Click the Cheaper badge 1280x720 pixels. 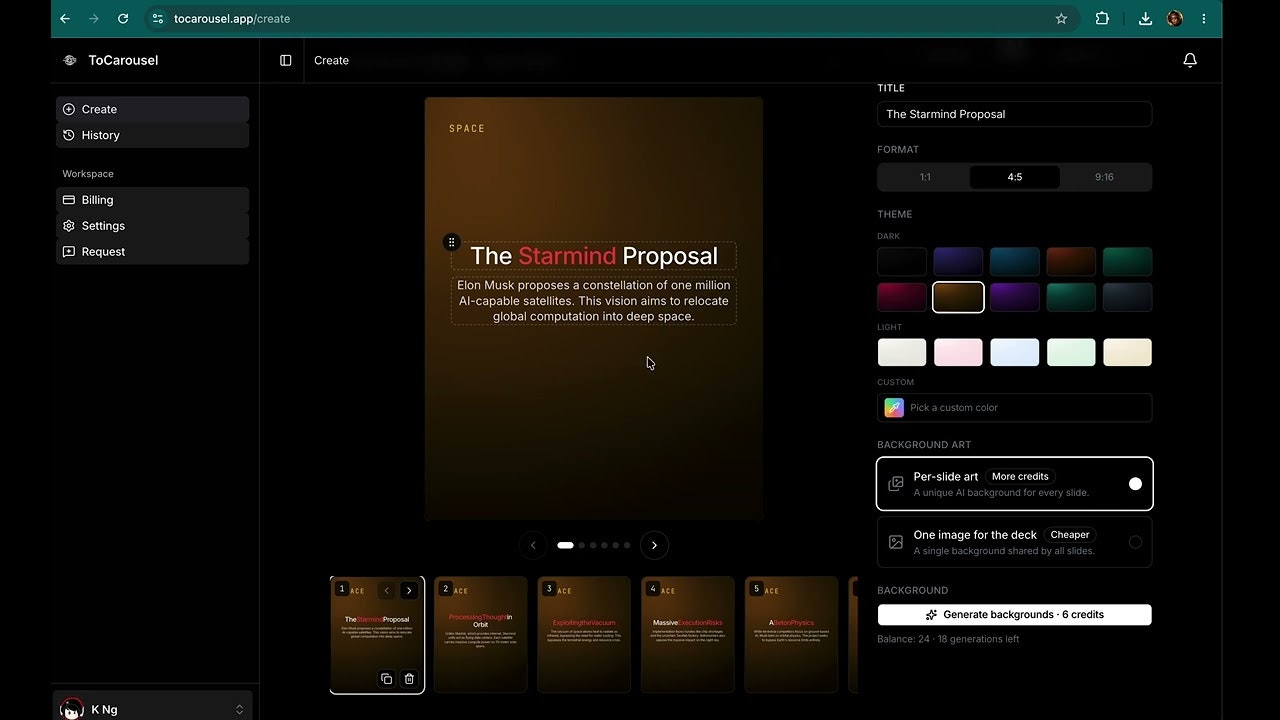pyautogui.click(x=1070, y=535)
